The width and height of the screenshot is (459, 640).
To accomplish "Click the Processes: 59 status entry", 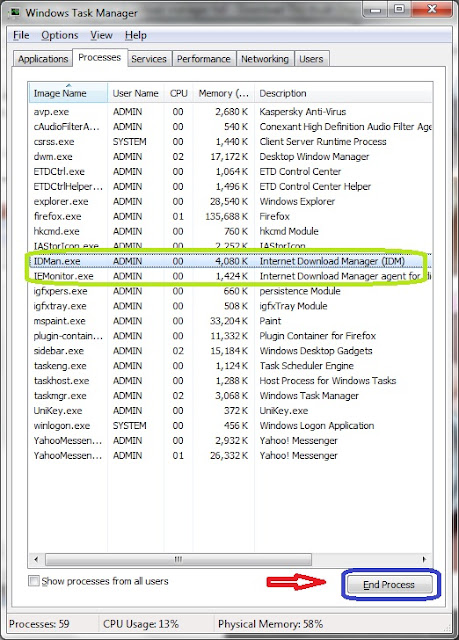I will coord(39,624).
